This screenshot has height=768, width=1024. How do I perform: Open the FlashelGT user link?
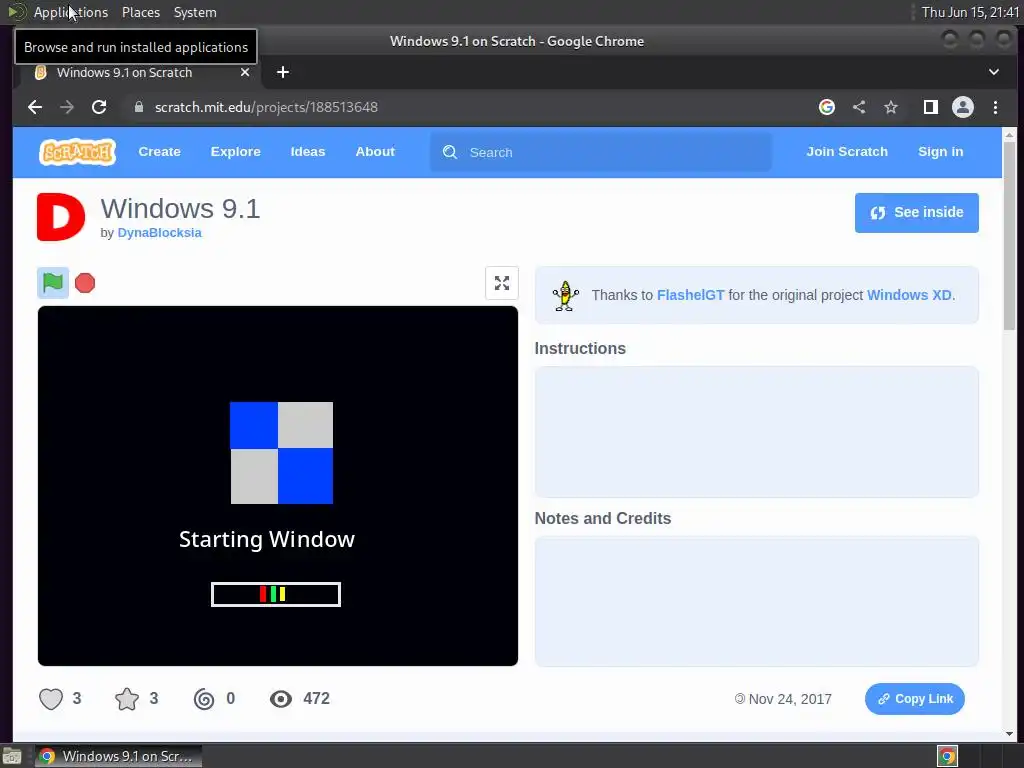click(690, 295)
